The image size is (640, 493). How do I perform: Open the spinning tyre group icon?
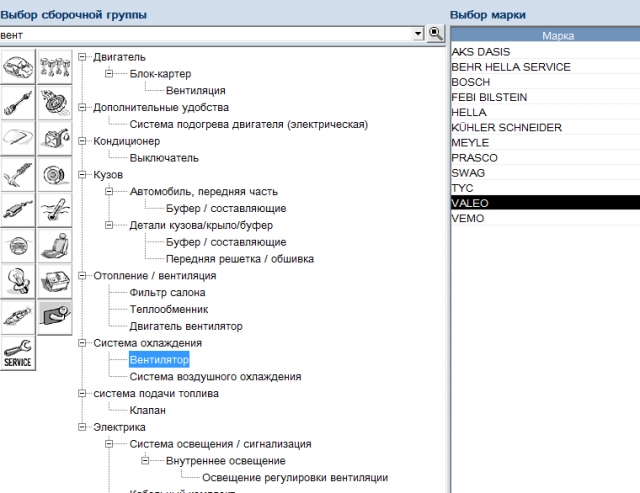pos(55,103)
